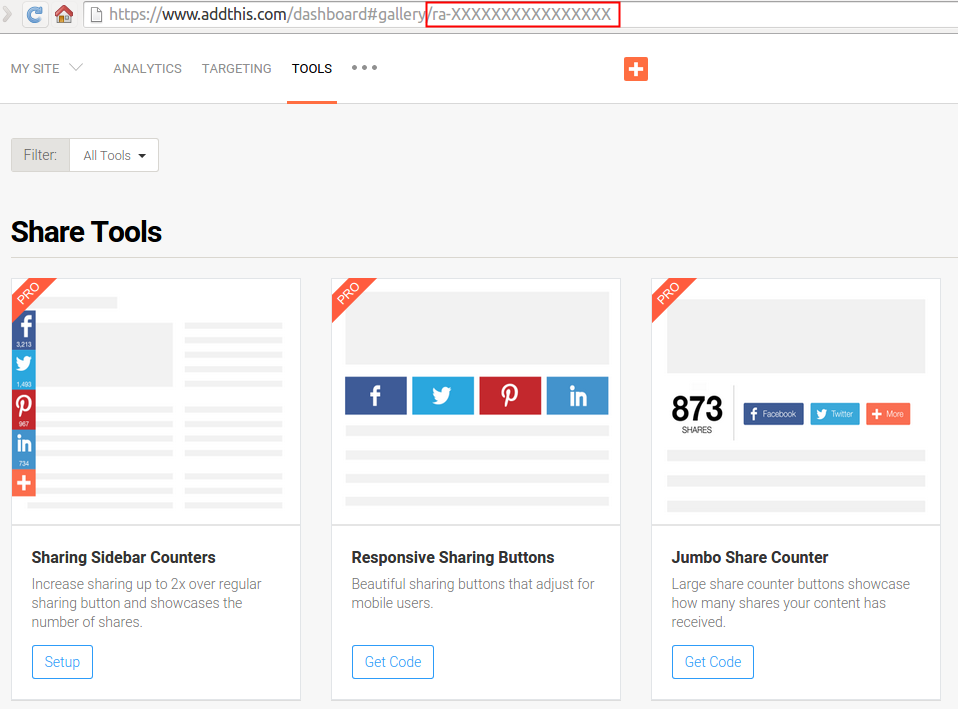This screenshot has height=709, width=958.
Task: Click the 873 SHARES counter
Action: tap(697, 414)
